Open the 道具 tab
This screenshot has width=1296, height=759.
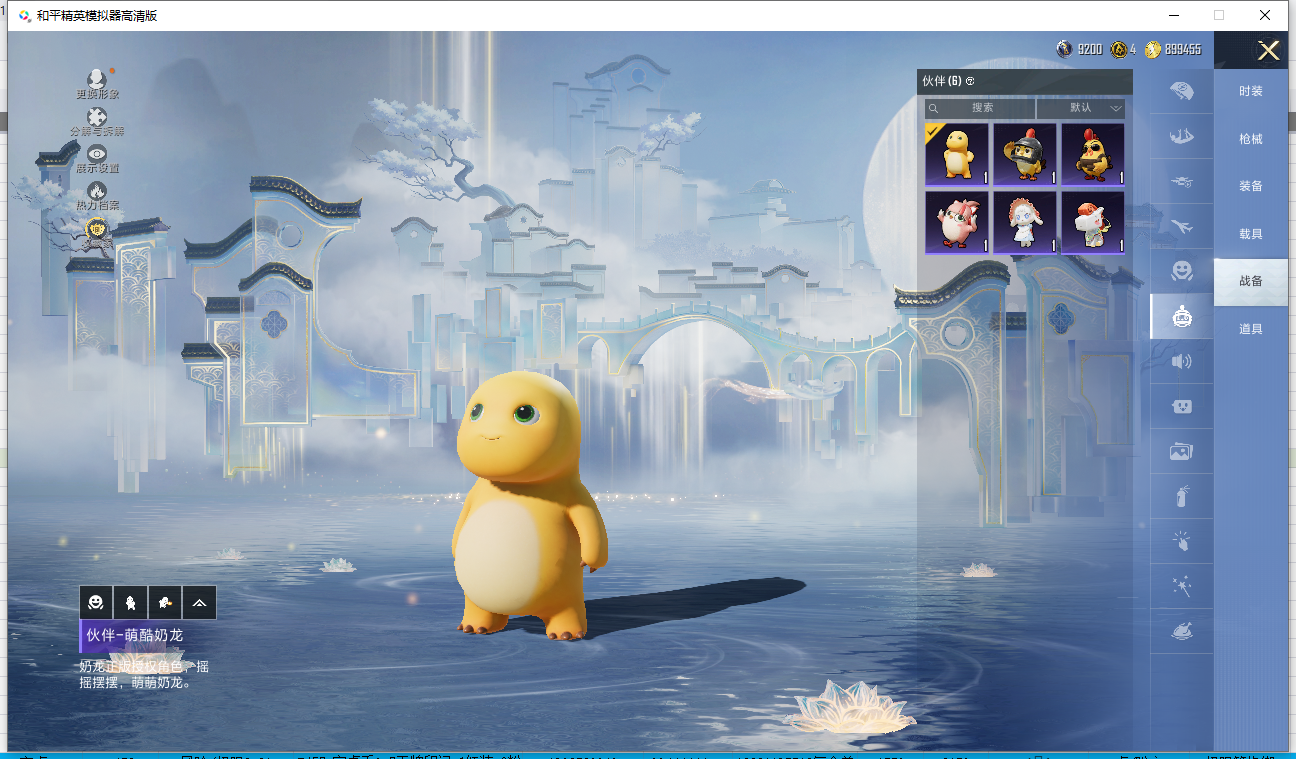click(x=1250, y=329)
